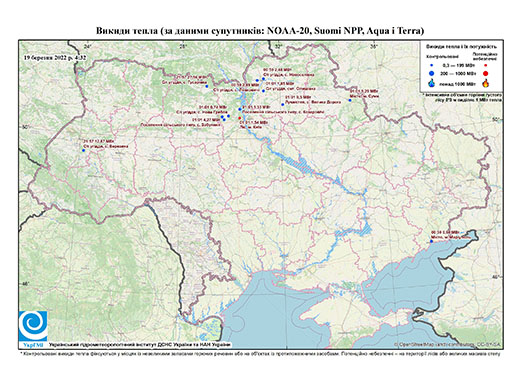Click the '24°' longitude label at the map top
The image size is (520, 368).
(88, 47)
